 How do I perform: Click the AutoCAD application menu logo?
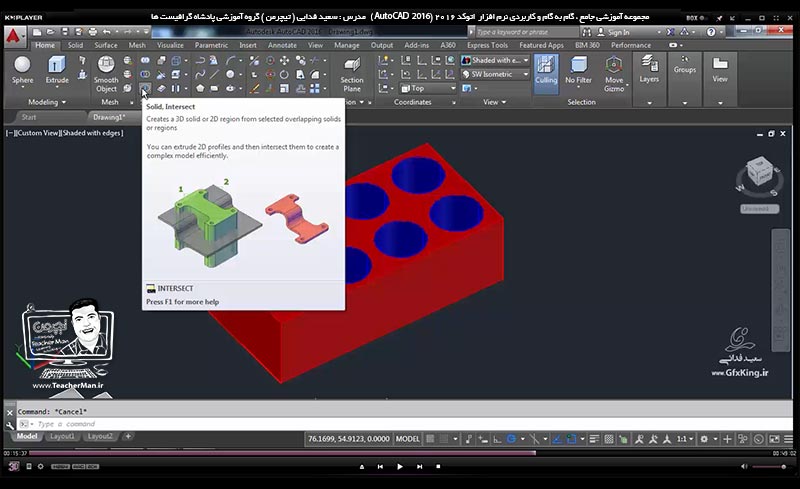14,36
